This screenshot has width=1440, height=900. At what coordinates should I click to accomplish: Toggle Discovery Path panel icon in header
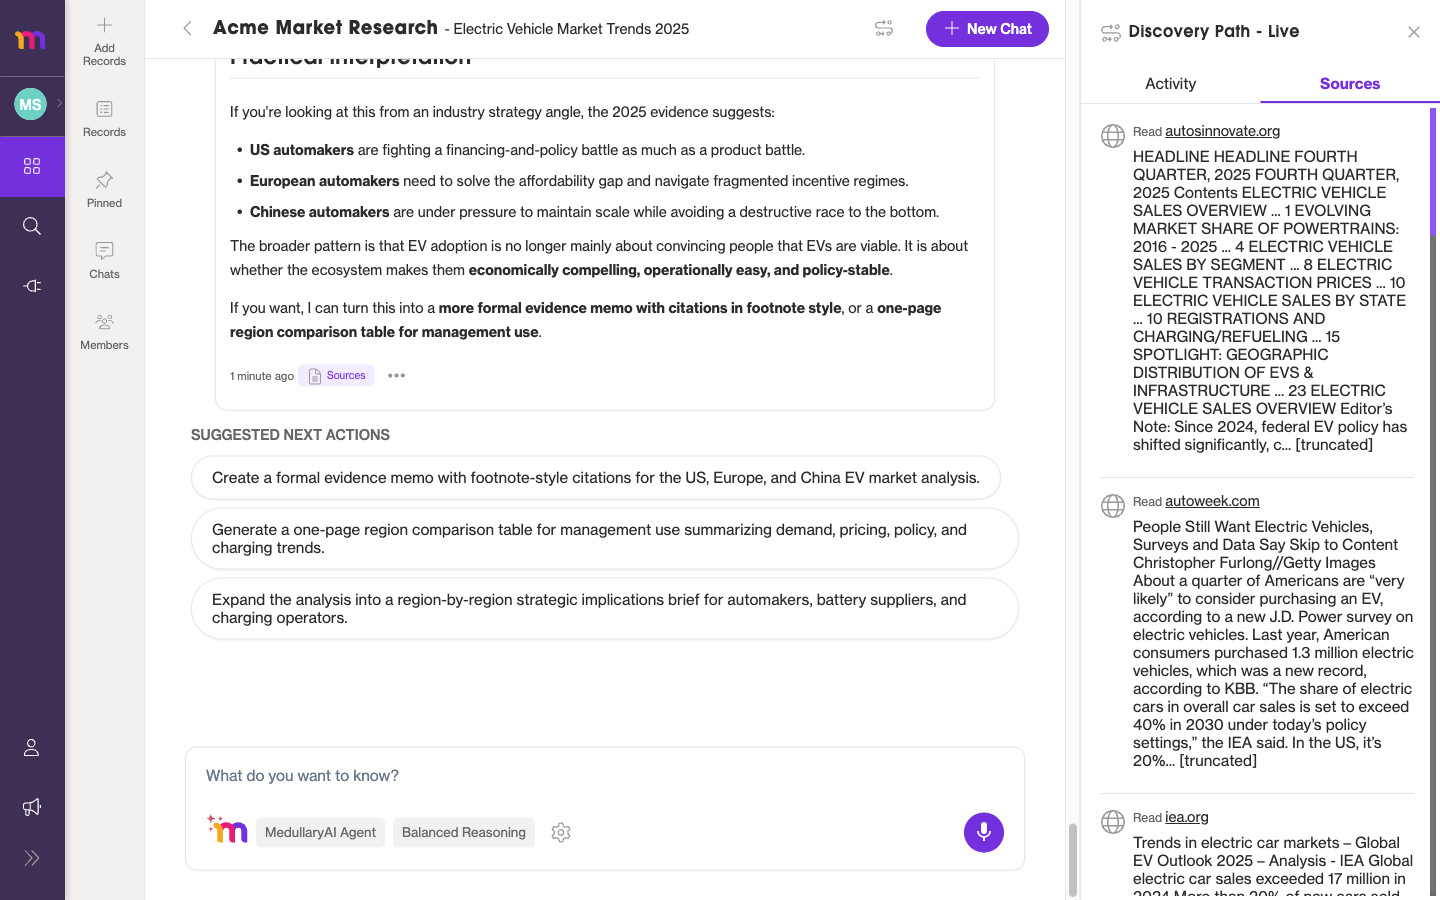884,29
